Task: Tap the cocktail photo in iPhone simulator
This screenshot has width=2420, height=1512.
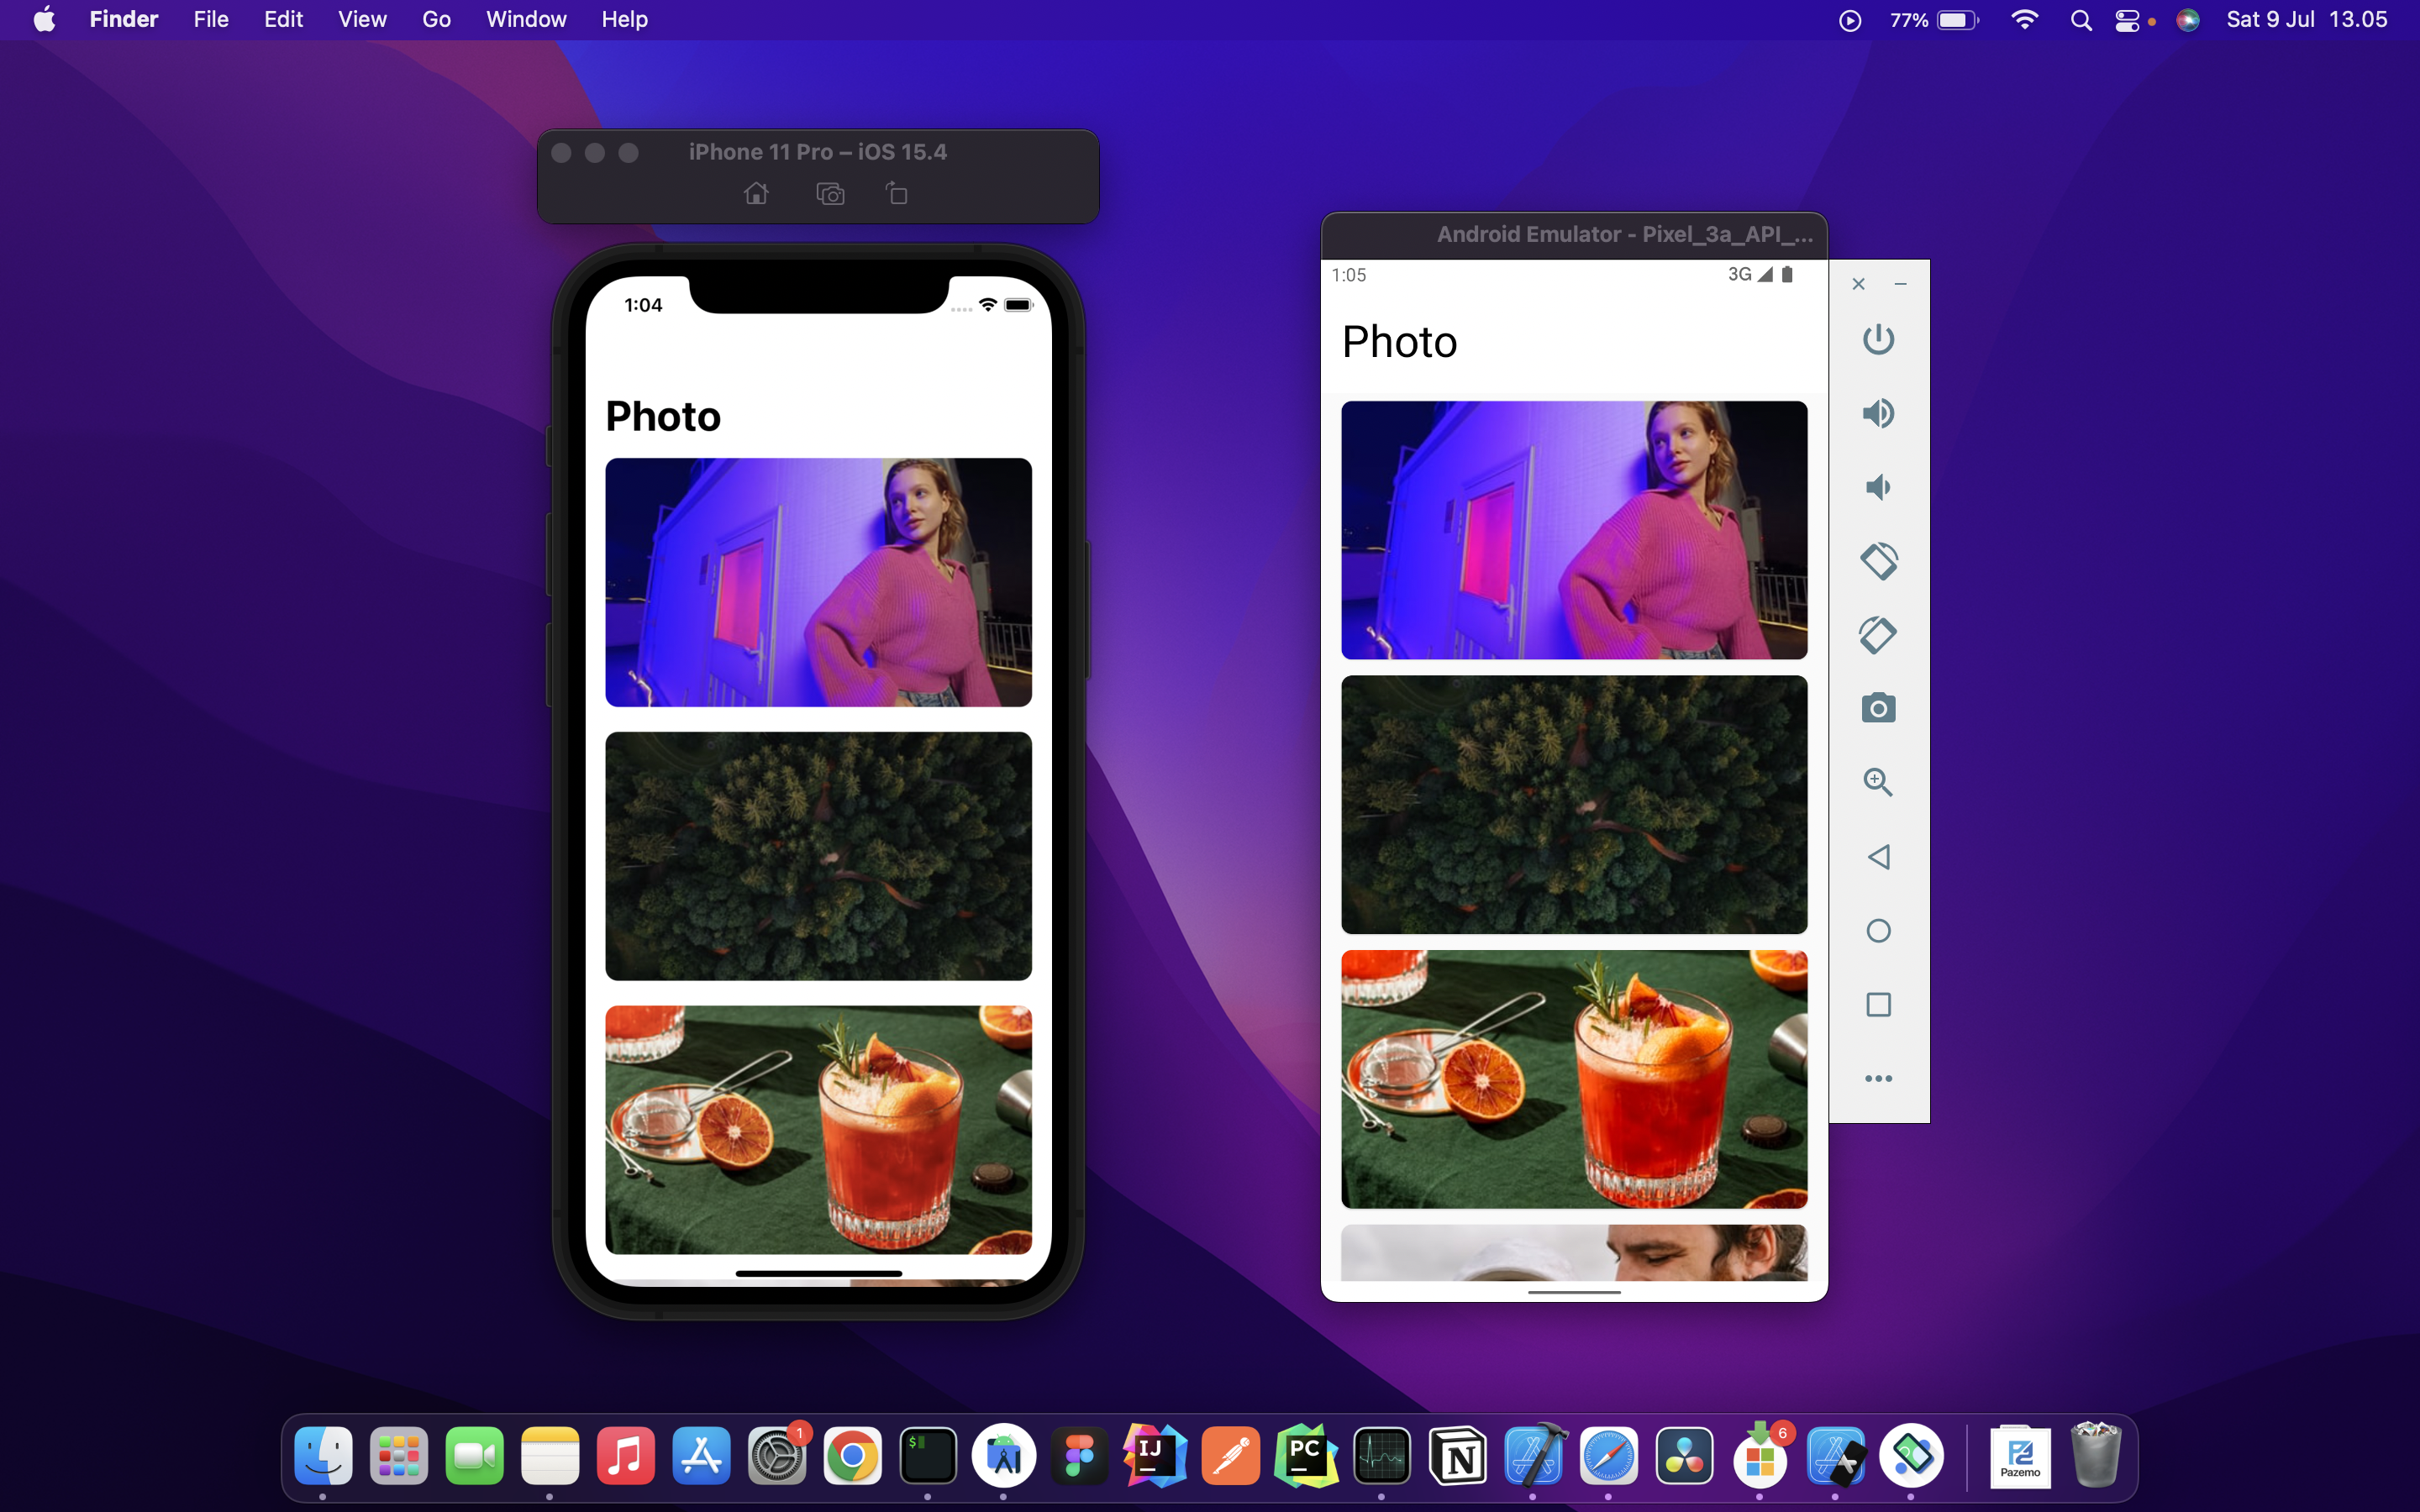Action: pyautogui.click(x=818, y=1130)
